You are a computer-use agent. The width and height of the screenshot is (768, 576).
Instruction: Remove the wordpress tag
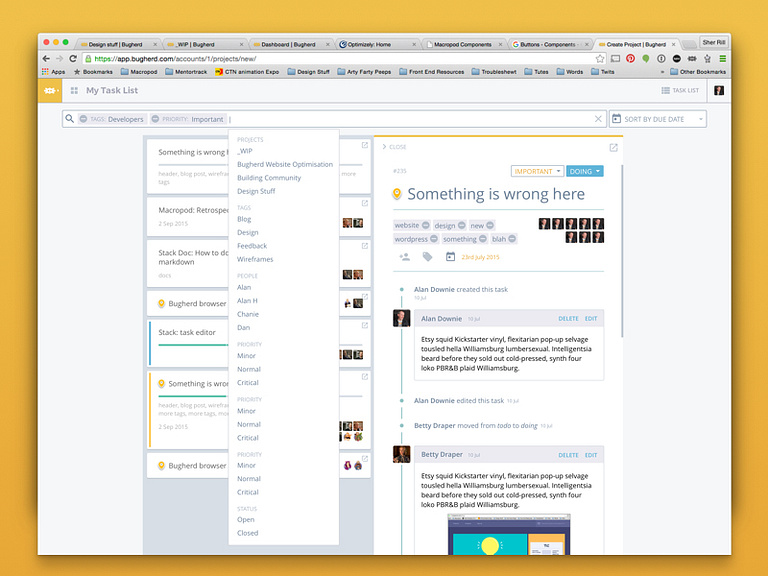(x=434, y=239)
